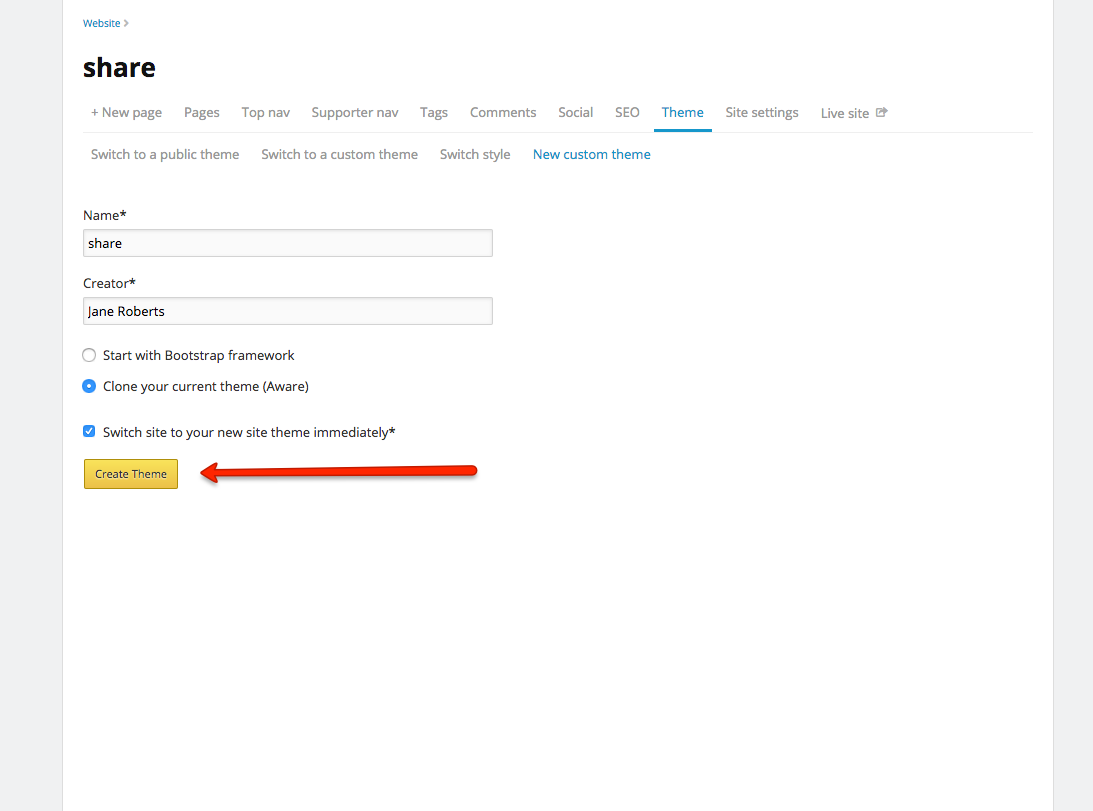Uncheck Switch site to new theme immediately
This screenshot has width=1093, height=811.
pos(89,432)
